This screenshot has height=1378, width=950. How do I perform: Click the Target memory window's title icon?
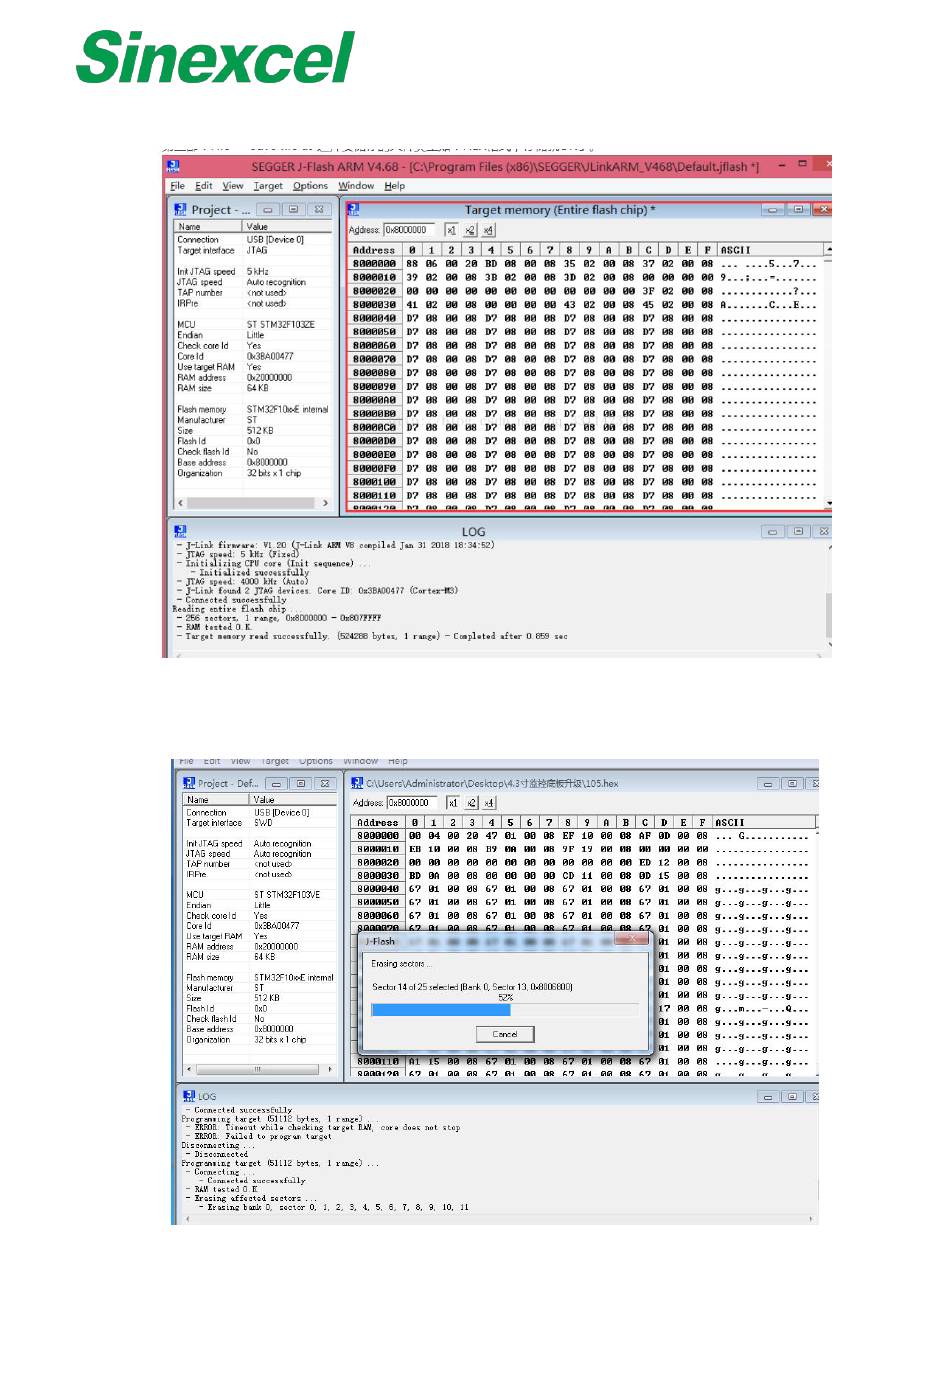pos(352,210)
